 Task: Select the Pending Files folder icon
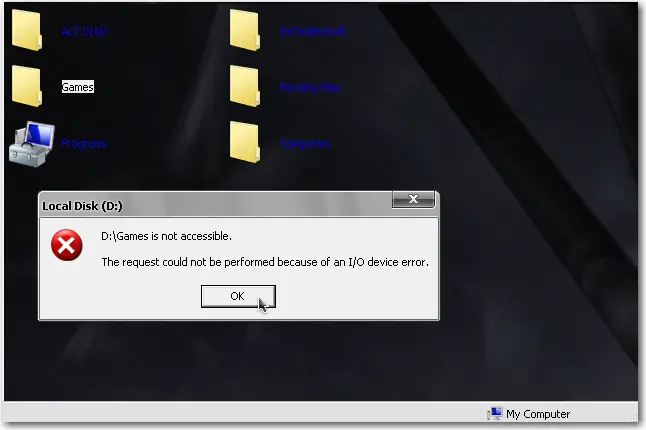point(245,86)
